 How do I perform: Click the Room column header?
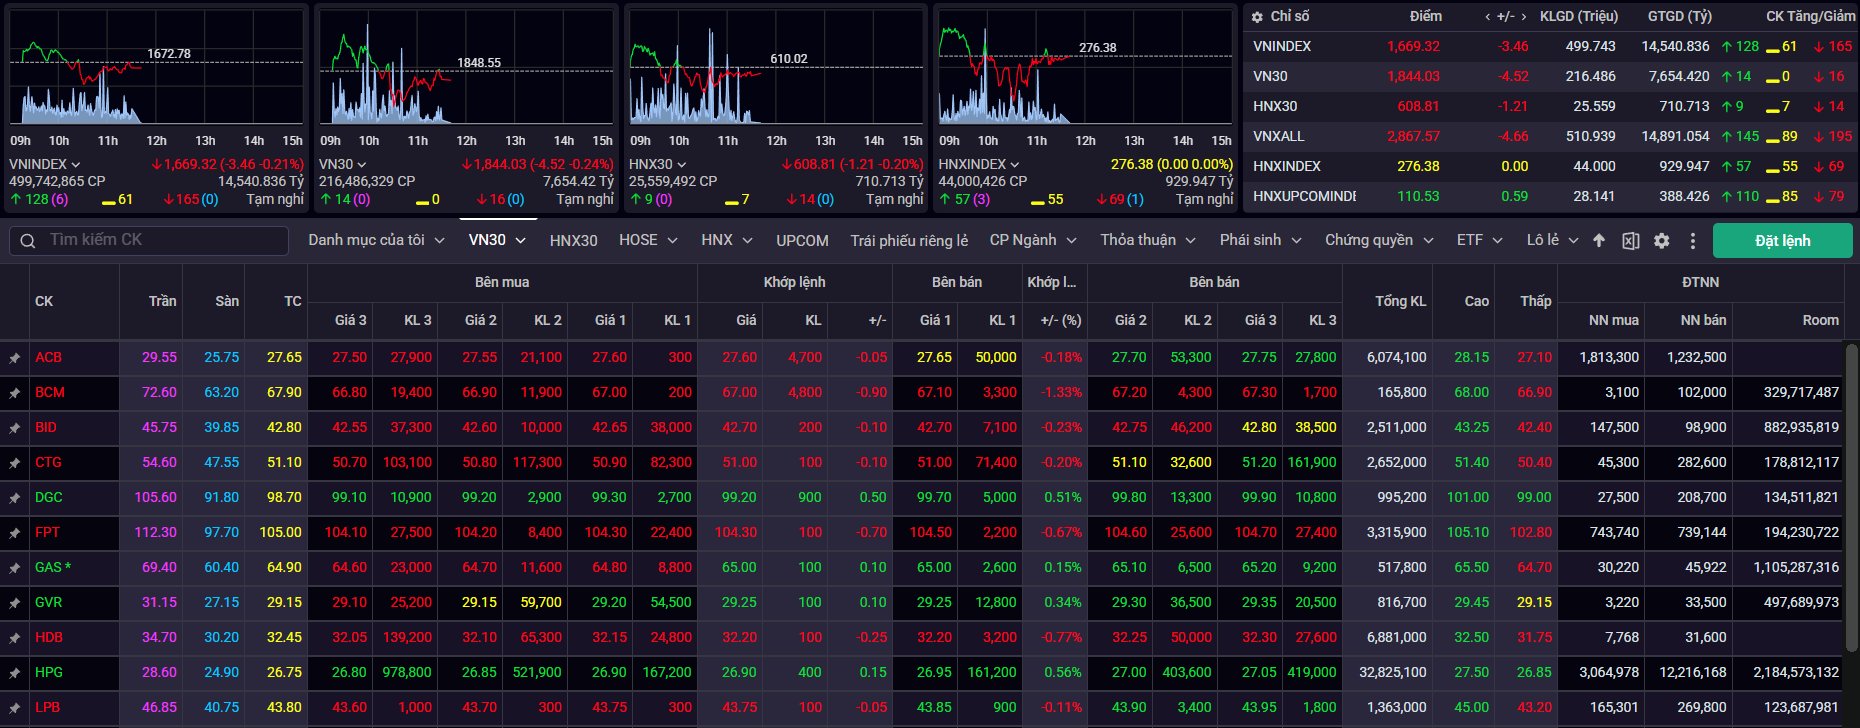(x=1820, y=320)
